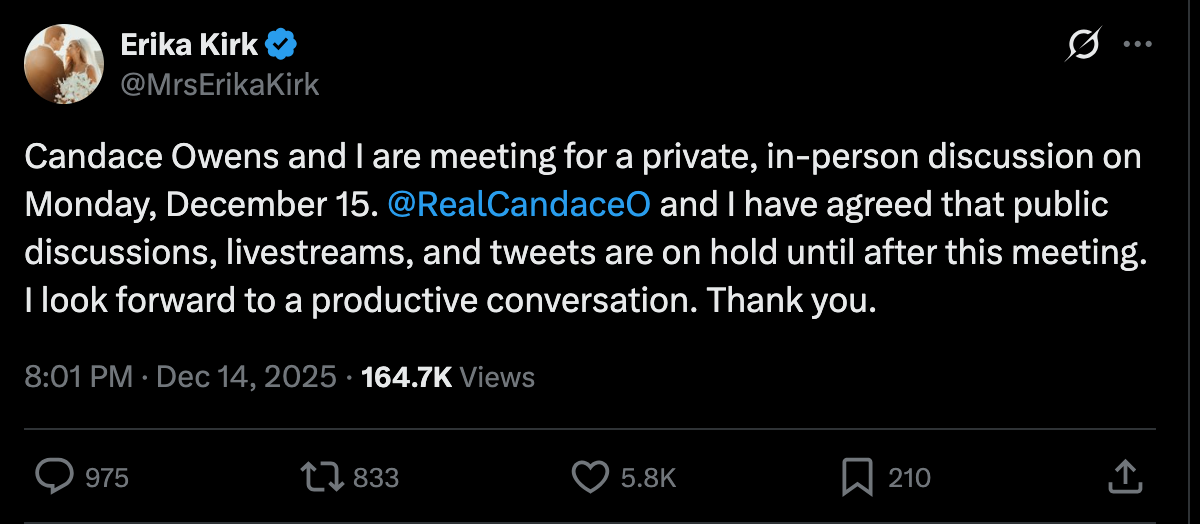1200x524 pixels.
Task: Open the share icon menu
Action: coord(1124,477)
